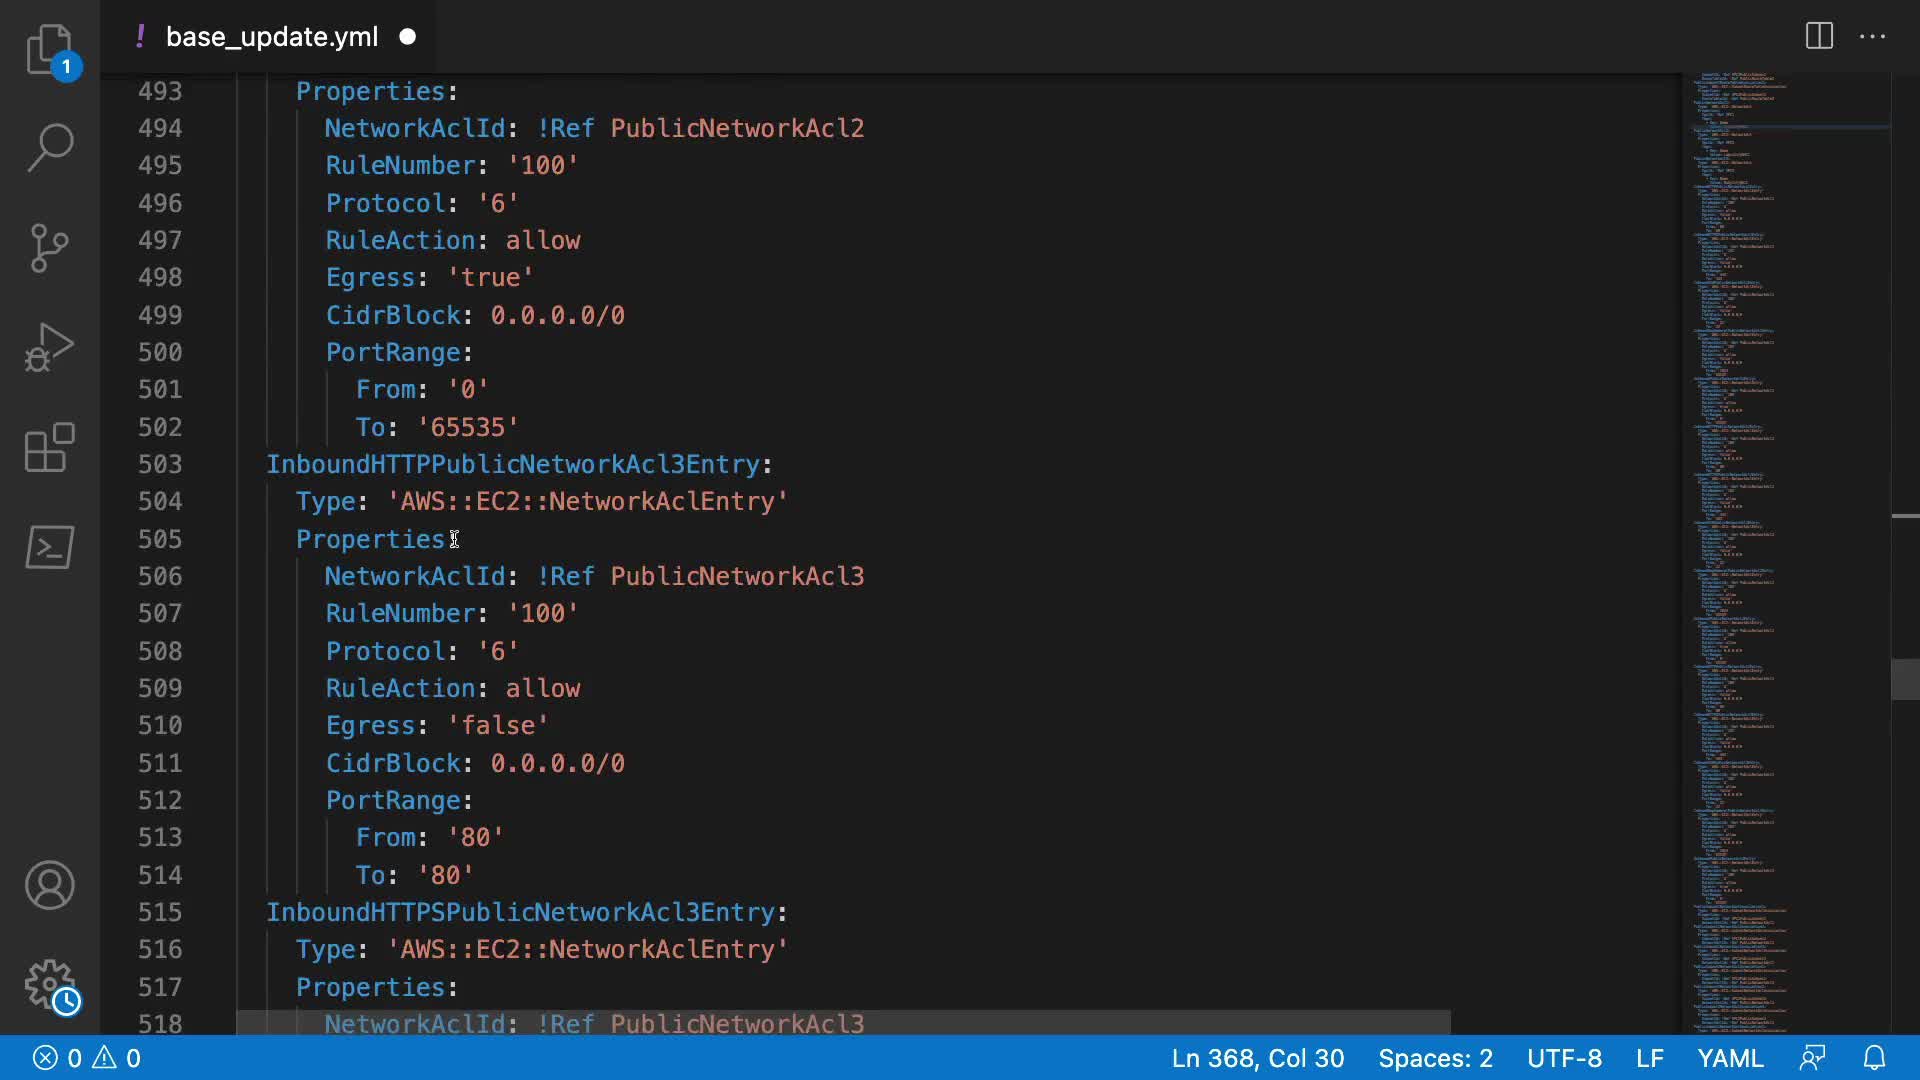Open Run and Debug view

point(49,348)
